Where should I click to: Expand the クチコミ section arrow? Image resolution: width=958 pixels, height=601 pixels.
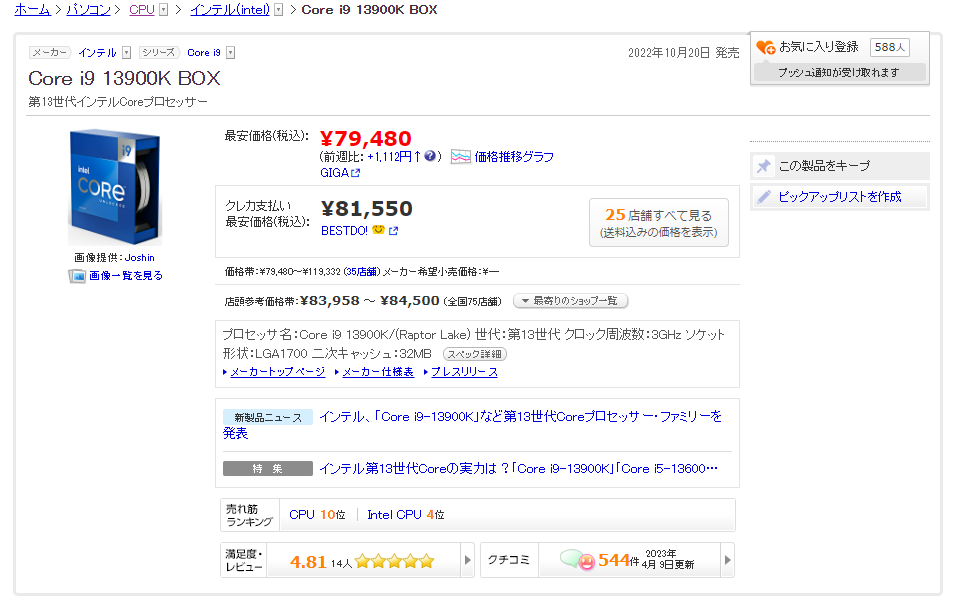click(727, 559)
